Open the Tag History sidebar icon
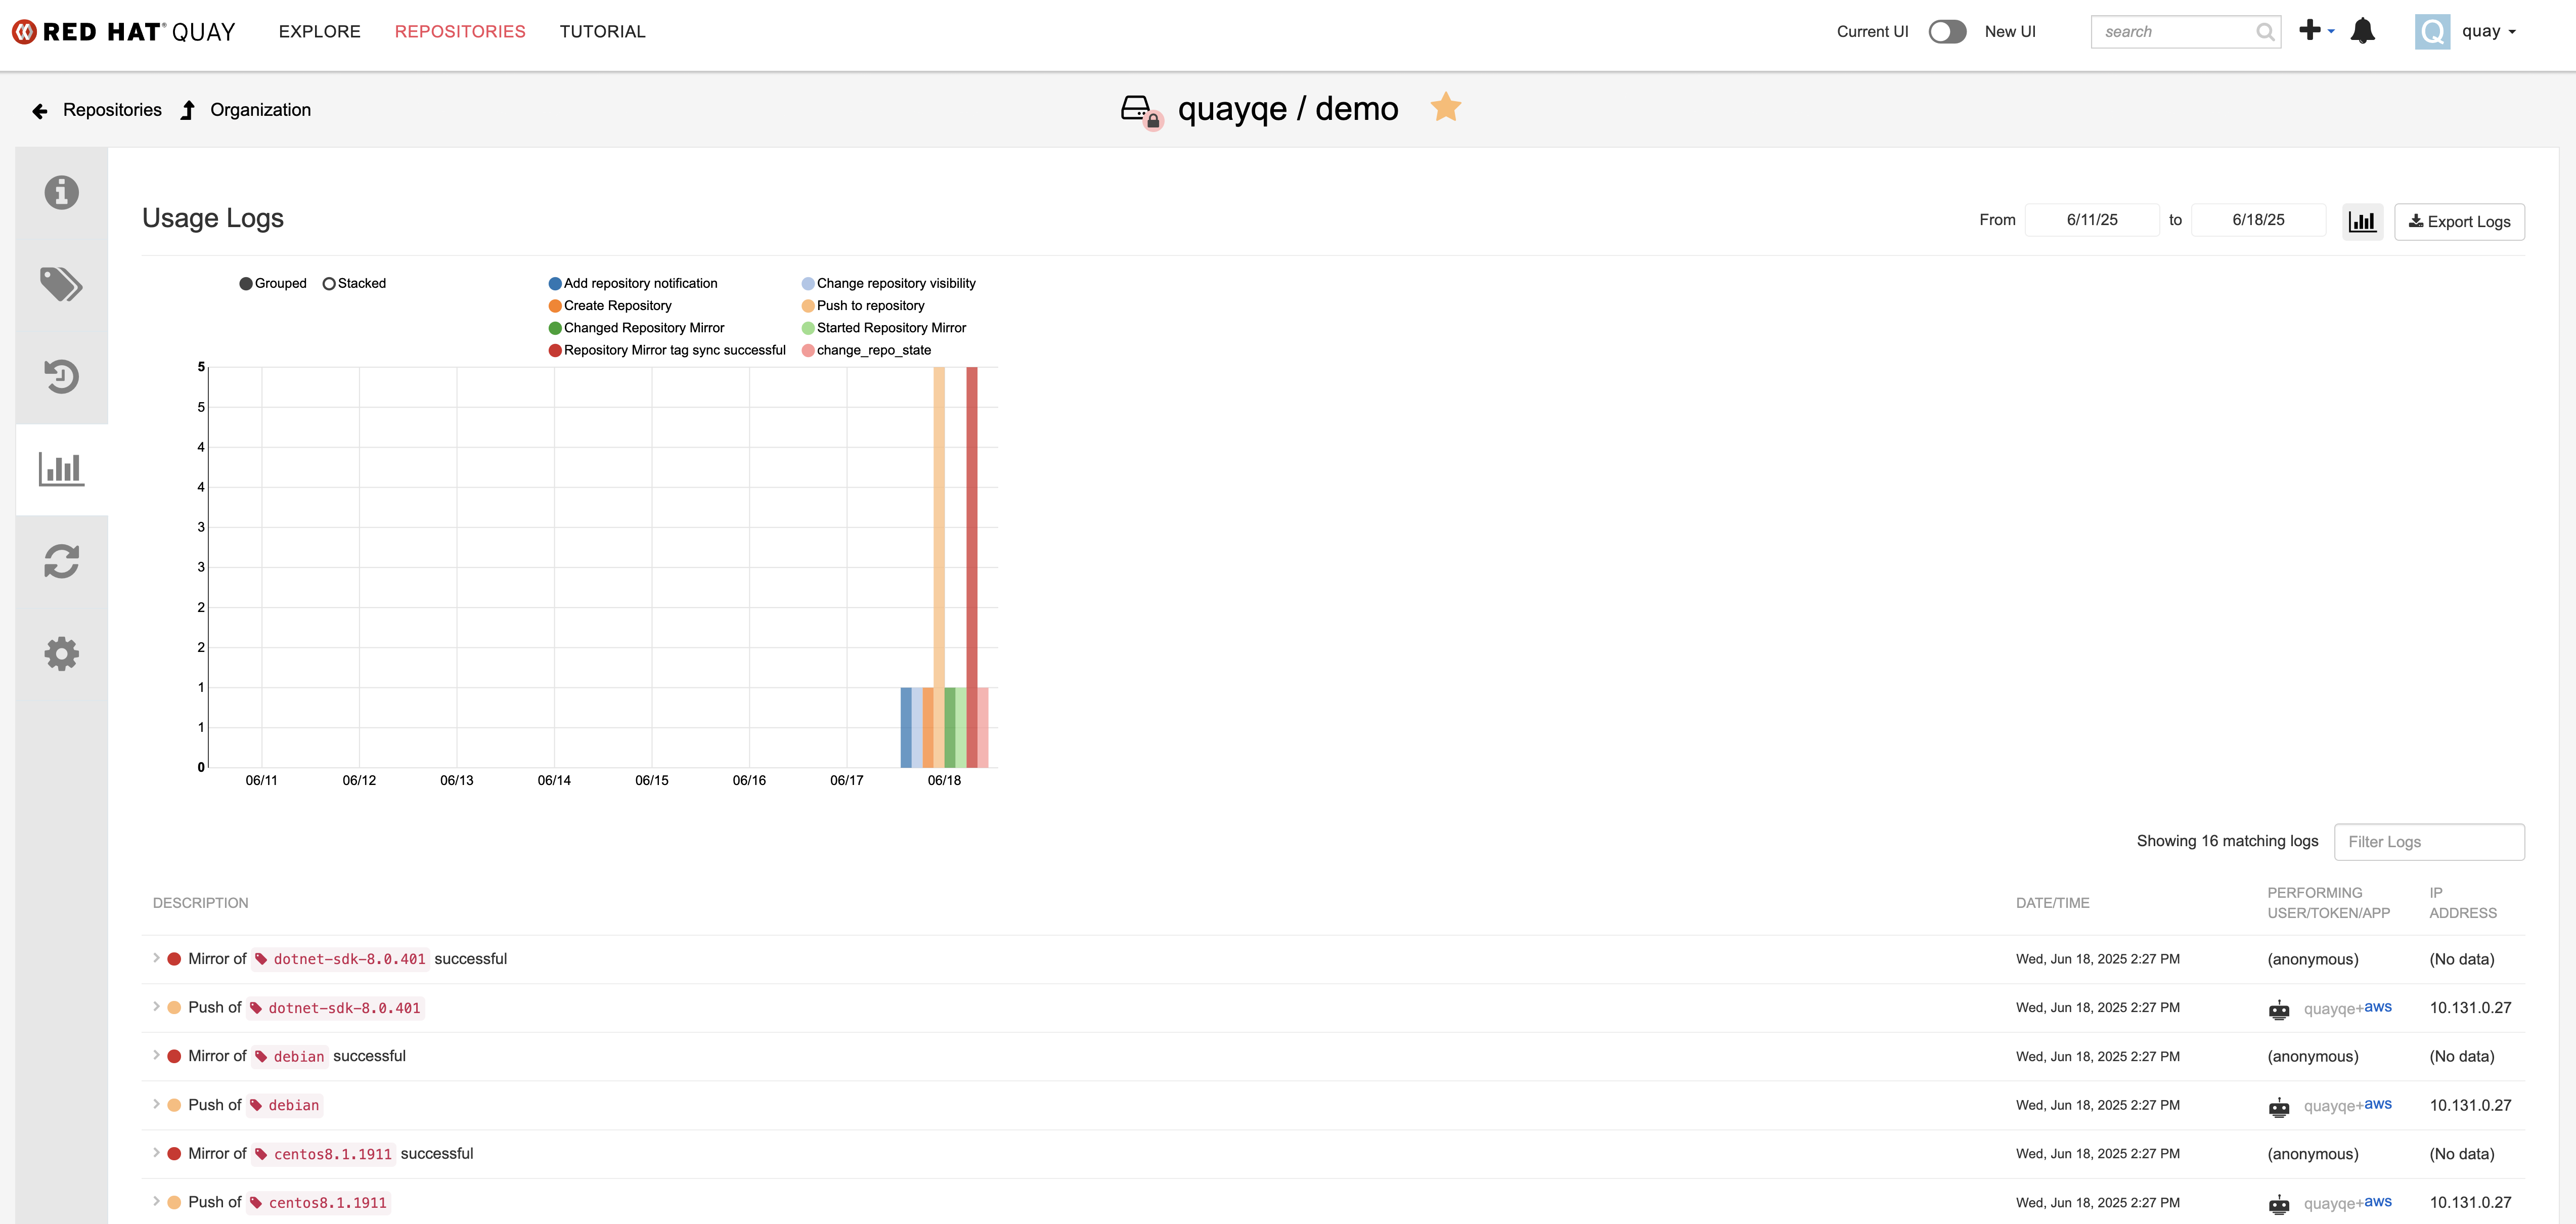2576x1224 pixels. [x=61, y=377]
